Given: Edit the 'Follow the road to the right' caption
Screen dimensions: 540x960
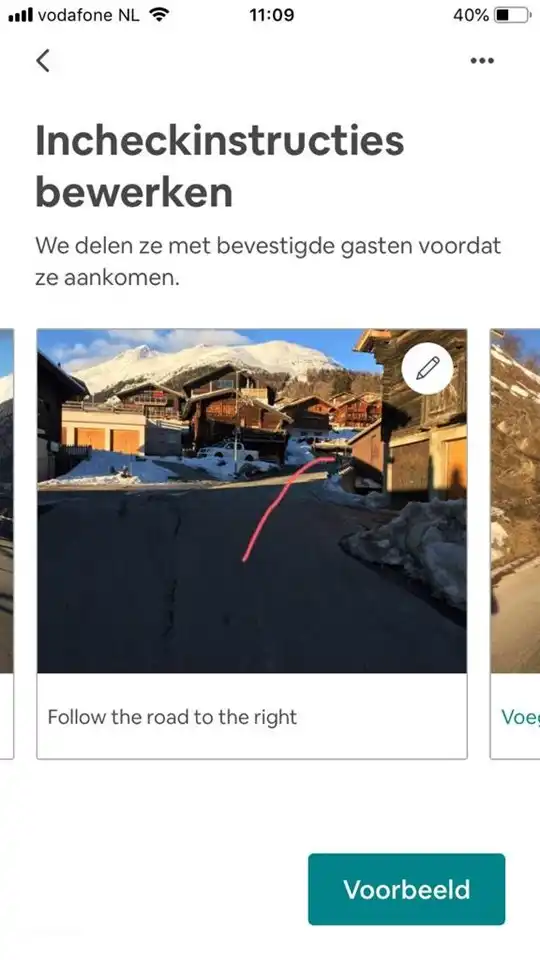Looking at the screenshot, I should pos(252,716).
